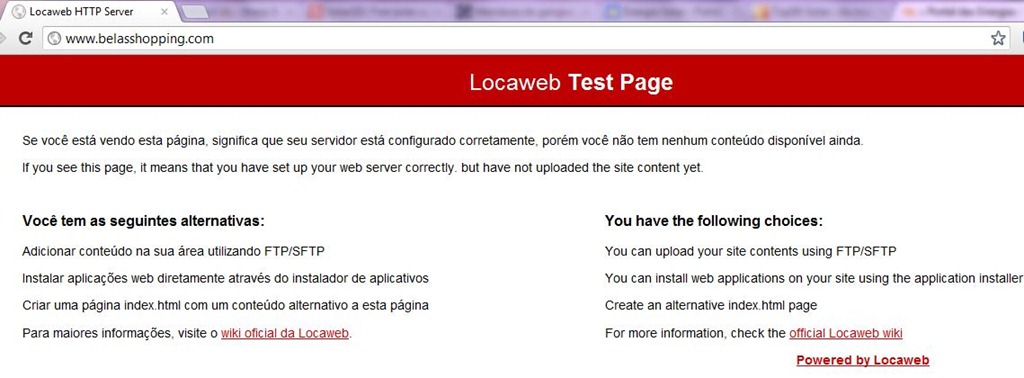Click 'You have the following choices:' heading
The height and width of the screenshot is (378, 1024).
[714, 221]
